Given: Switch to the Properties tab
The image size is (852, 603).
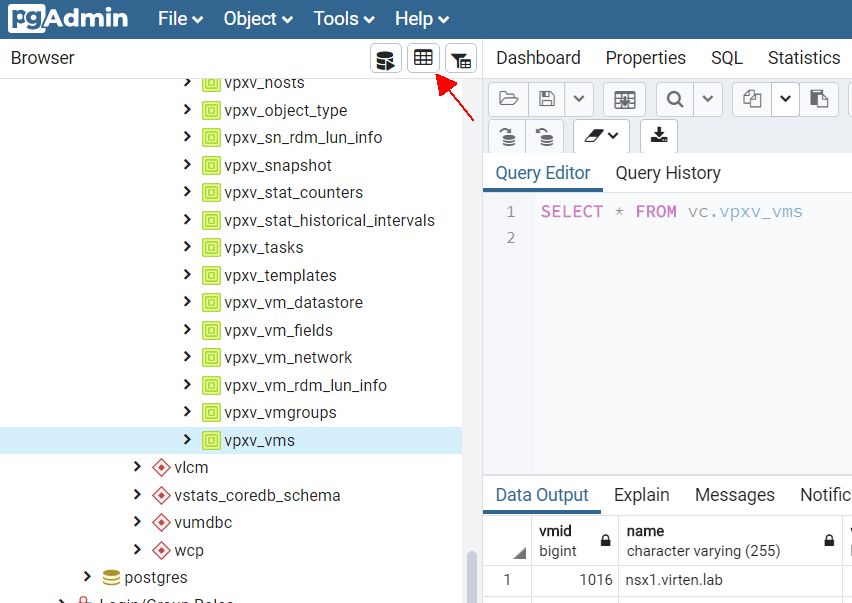Looking at the screenshot, I should 646,58.
